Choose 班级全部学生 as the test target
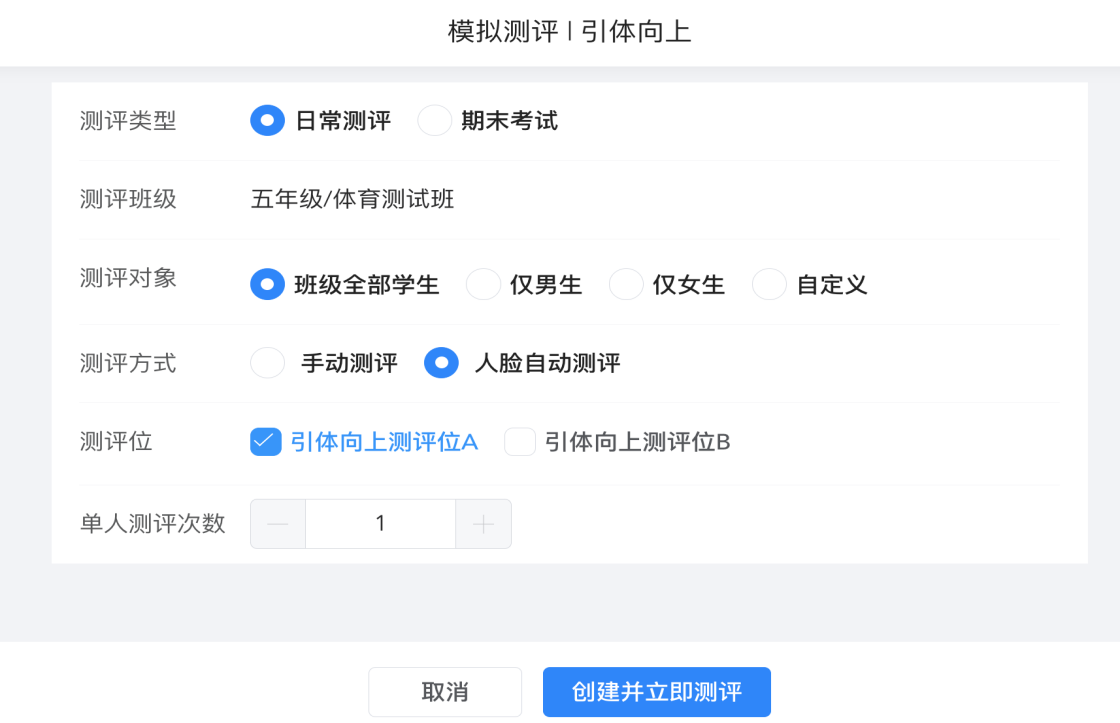Image resolution: width=1120 pixels, height=723 pixels. 267,284
